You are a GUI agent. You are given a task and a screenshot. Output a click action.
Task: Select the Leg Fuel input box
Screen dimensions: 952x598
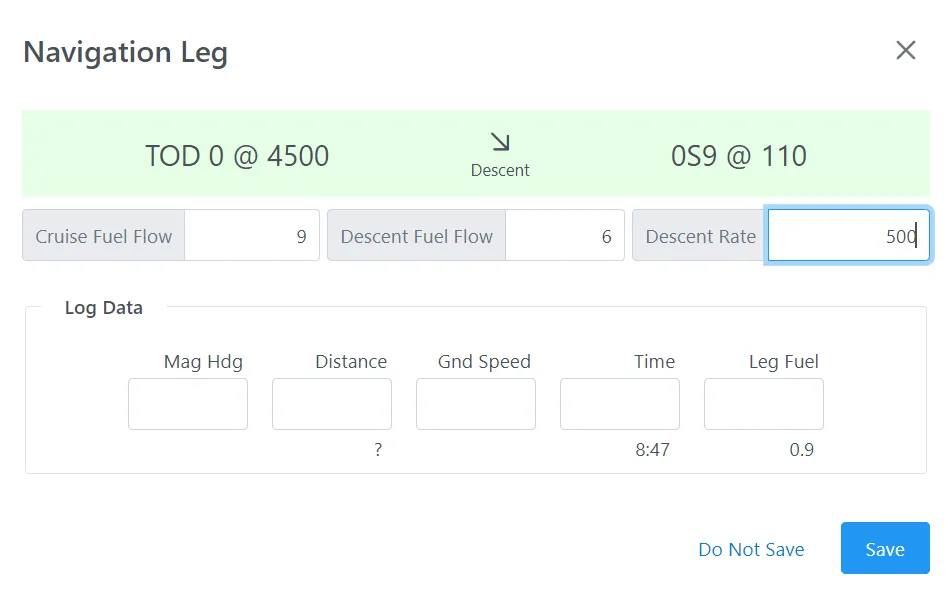point(764,404)
